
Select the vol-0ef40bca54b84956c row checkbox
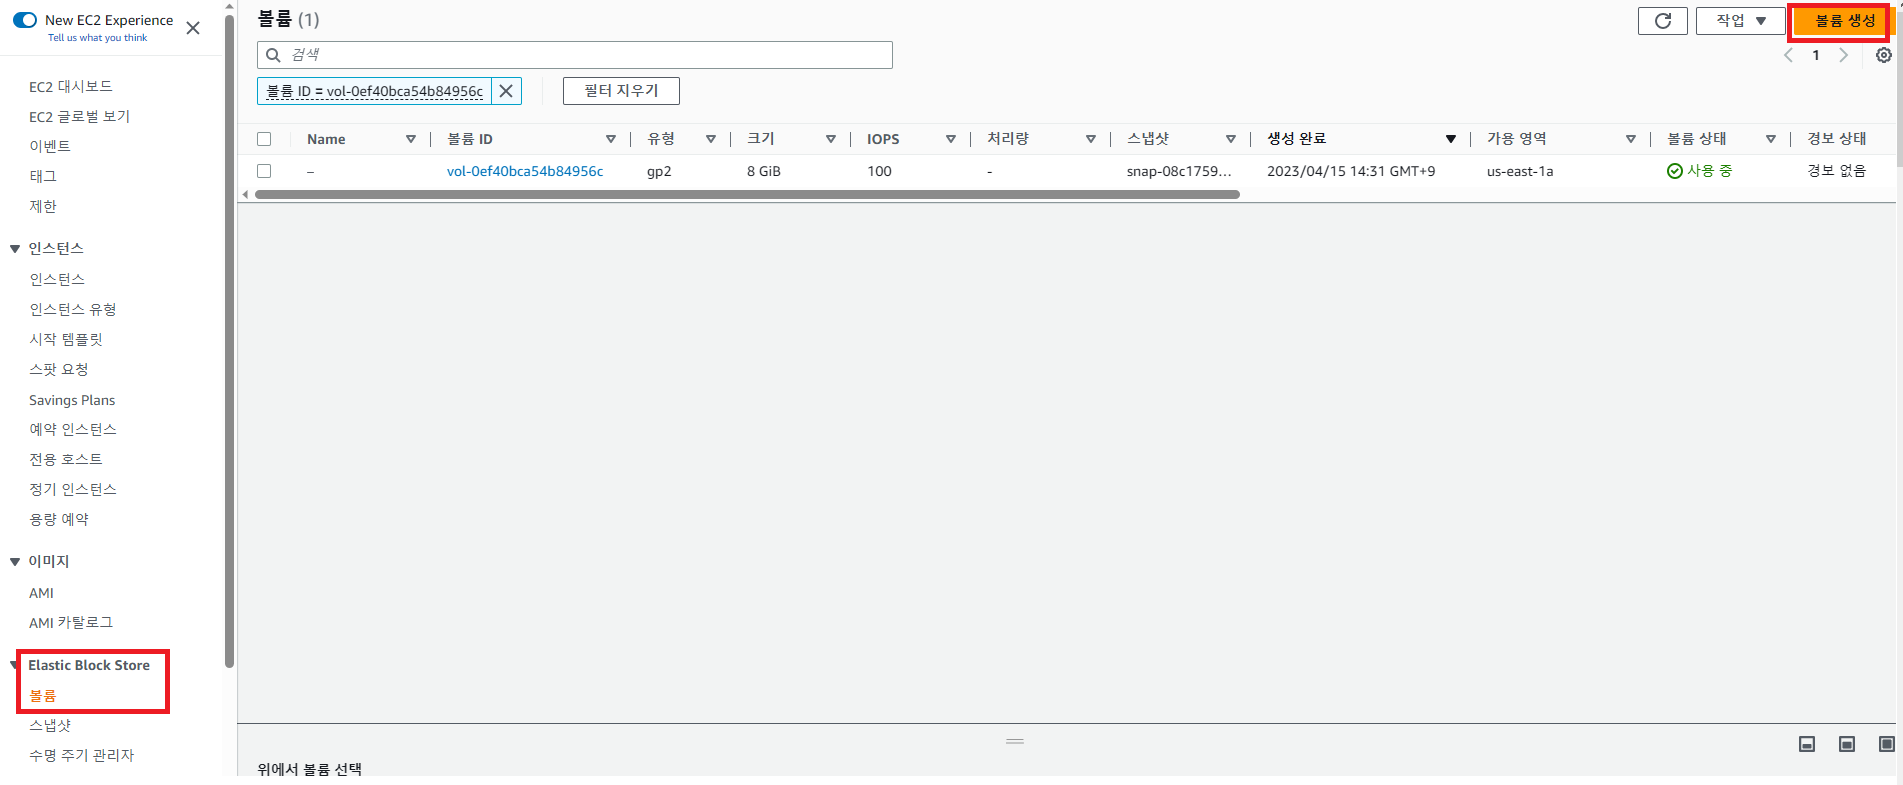(264, 171)
